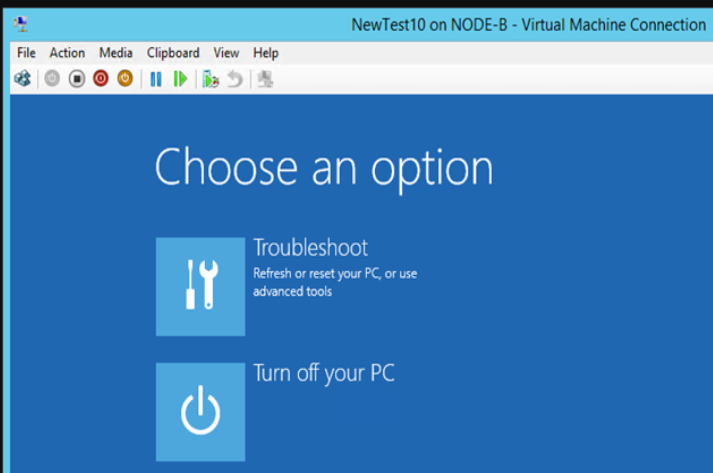Click the "NewTest10 on NODE-B" window title
Image resolution: width=713 pixels, height=473 pixels.
(x=528, y=25)
